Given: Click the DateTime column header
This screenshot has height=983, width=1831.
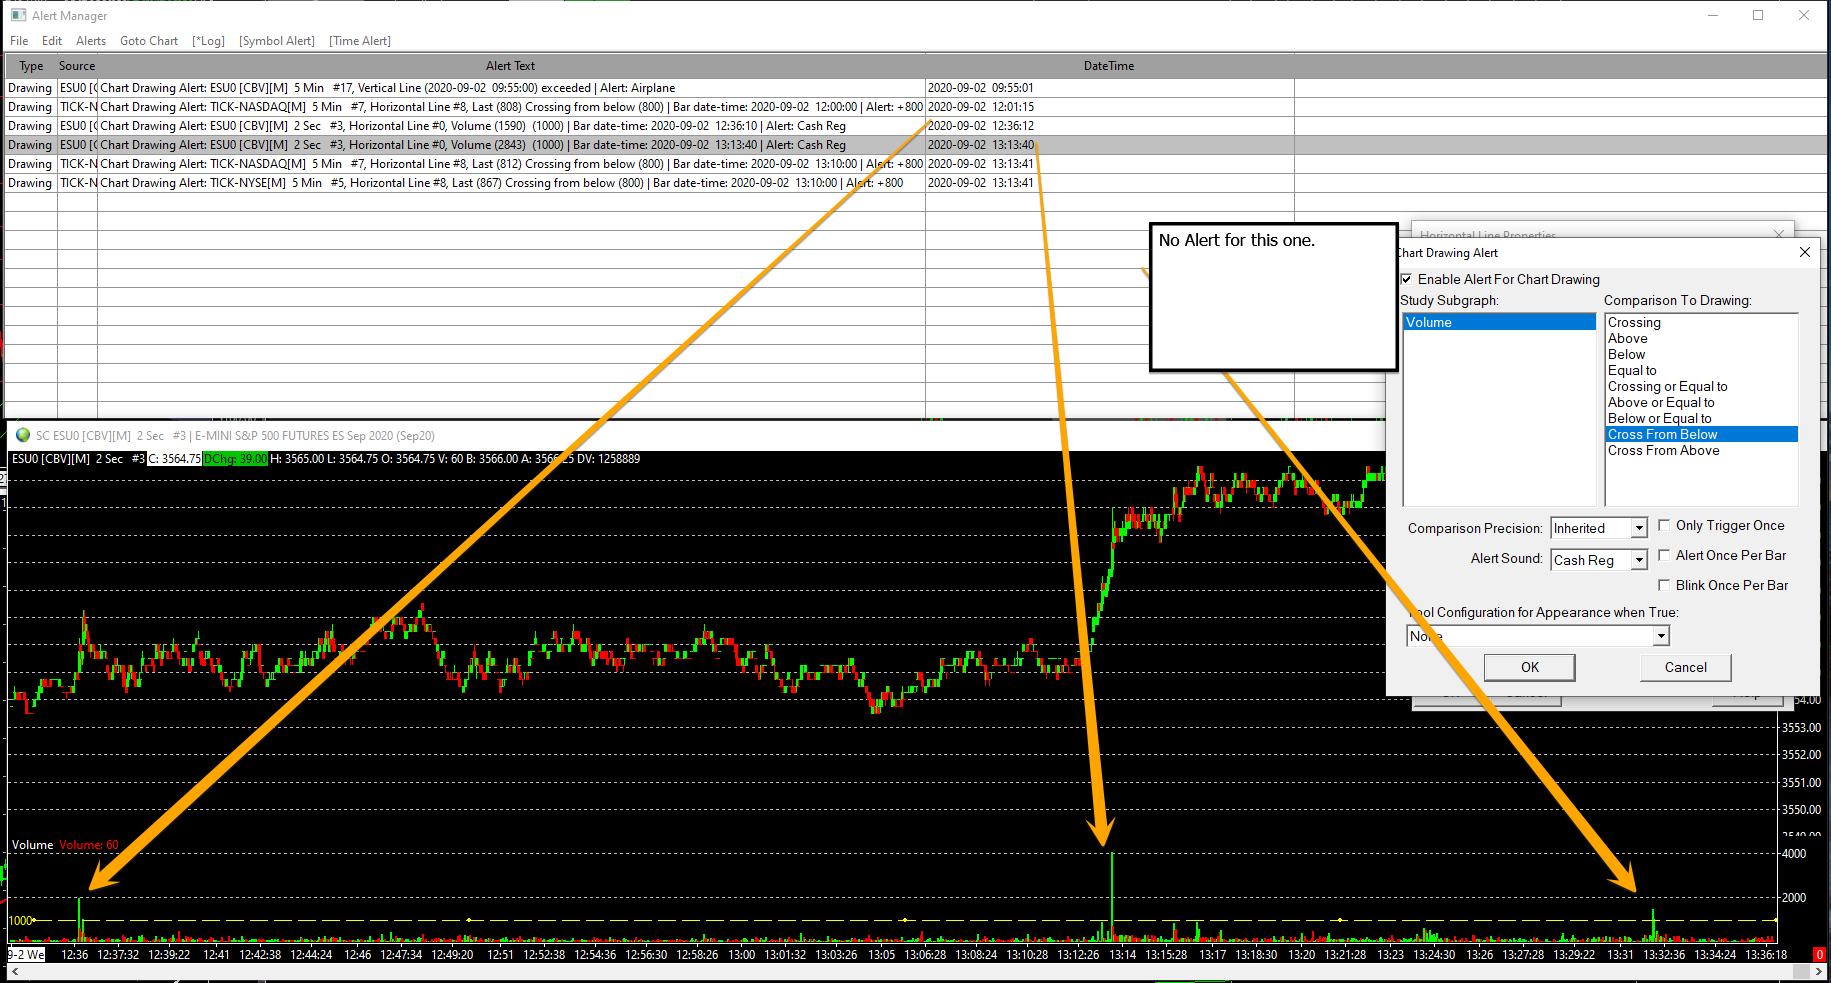Looking at the screenshot, I should [1109, 66].
